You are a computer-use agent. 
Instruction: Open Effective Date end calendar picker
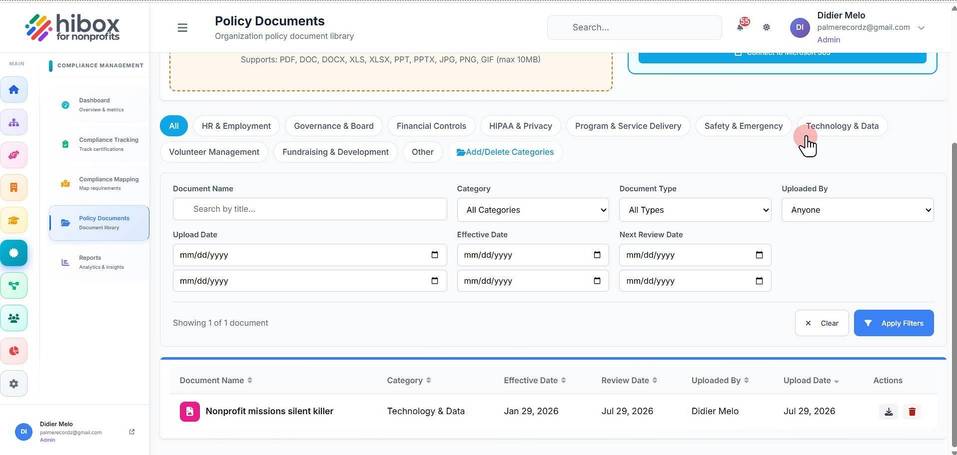(597, 281)
